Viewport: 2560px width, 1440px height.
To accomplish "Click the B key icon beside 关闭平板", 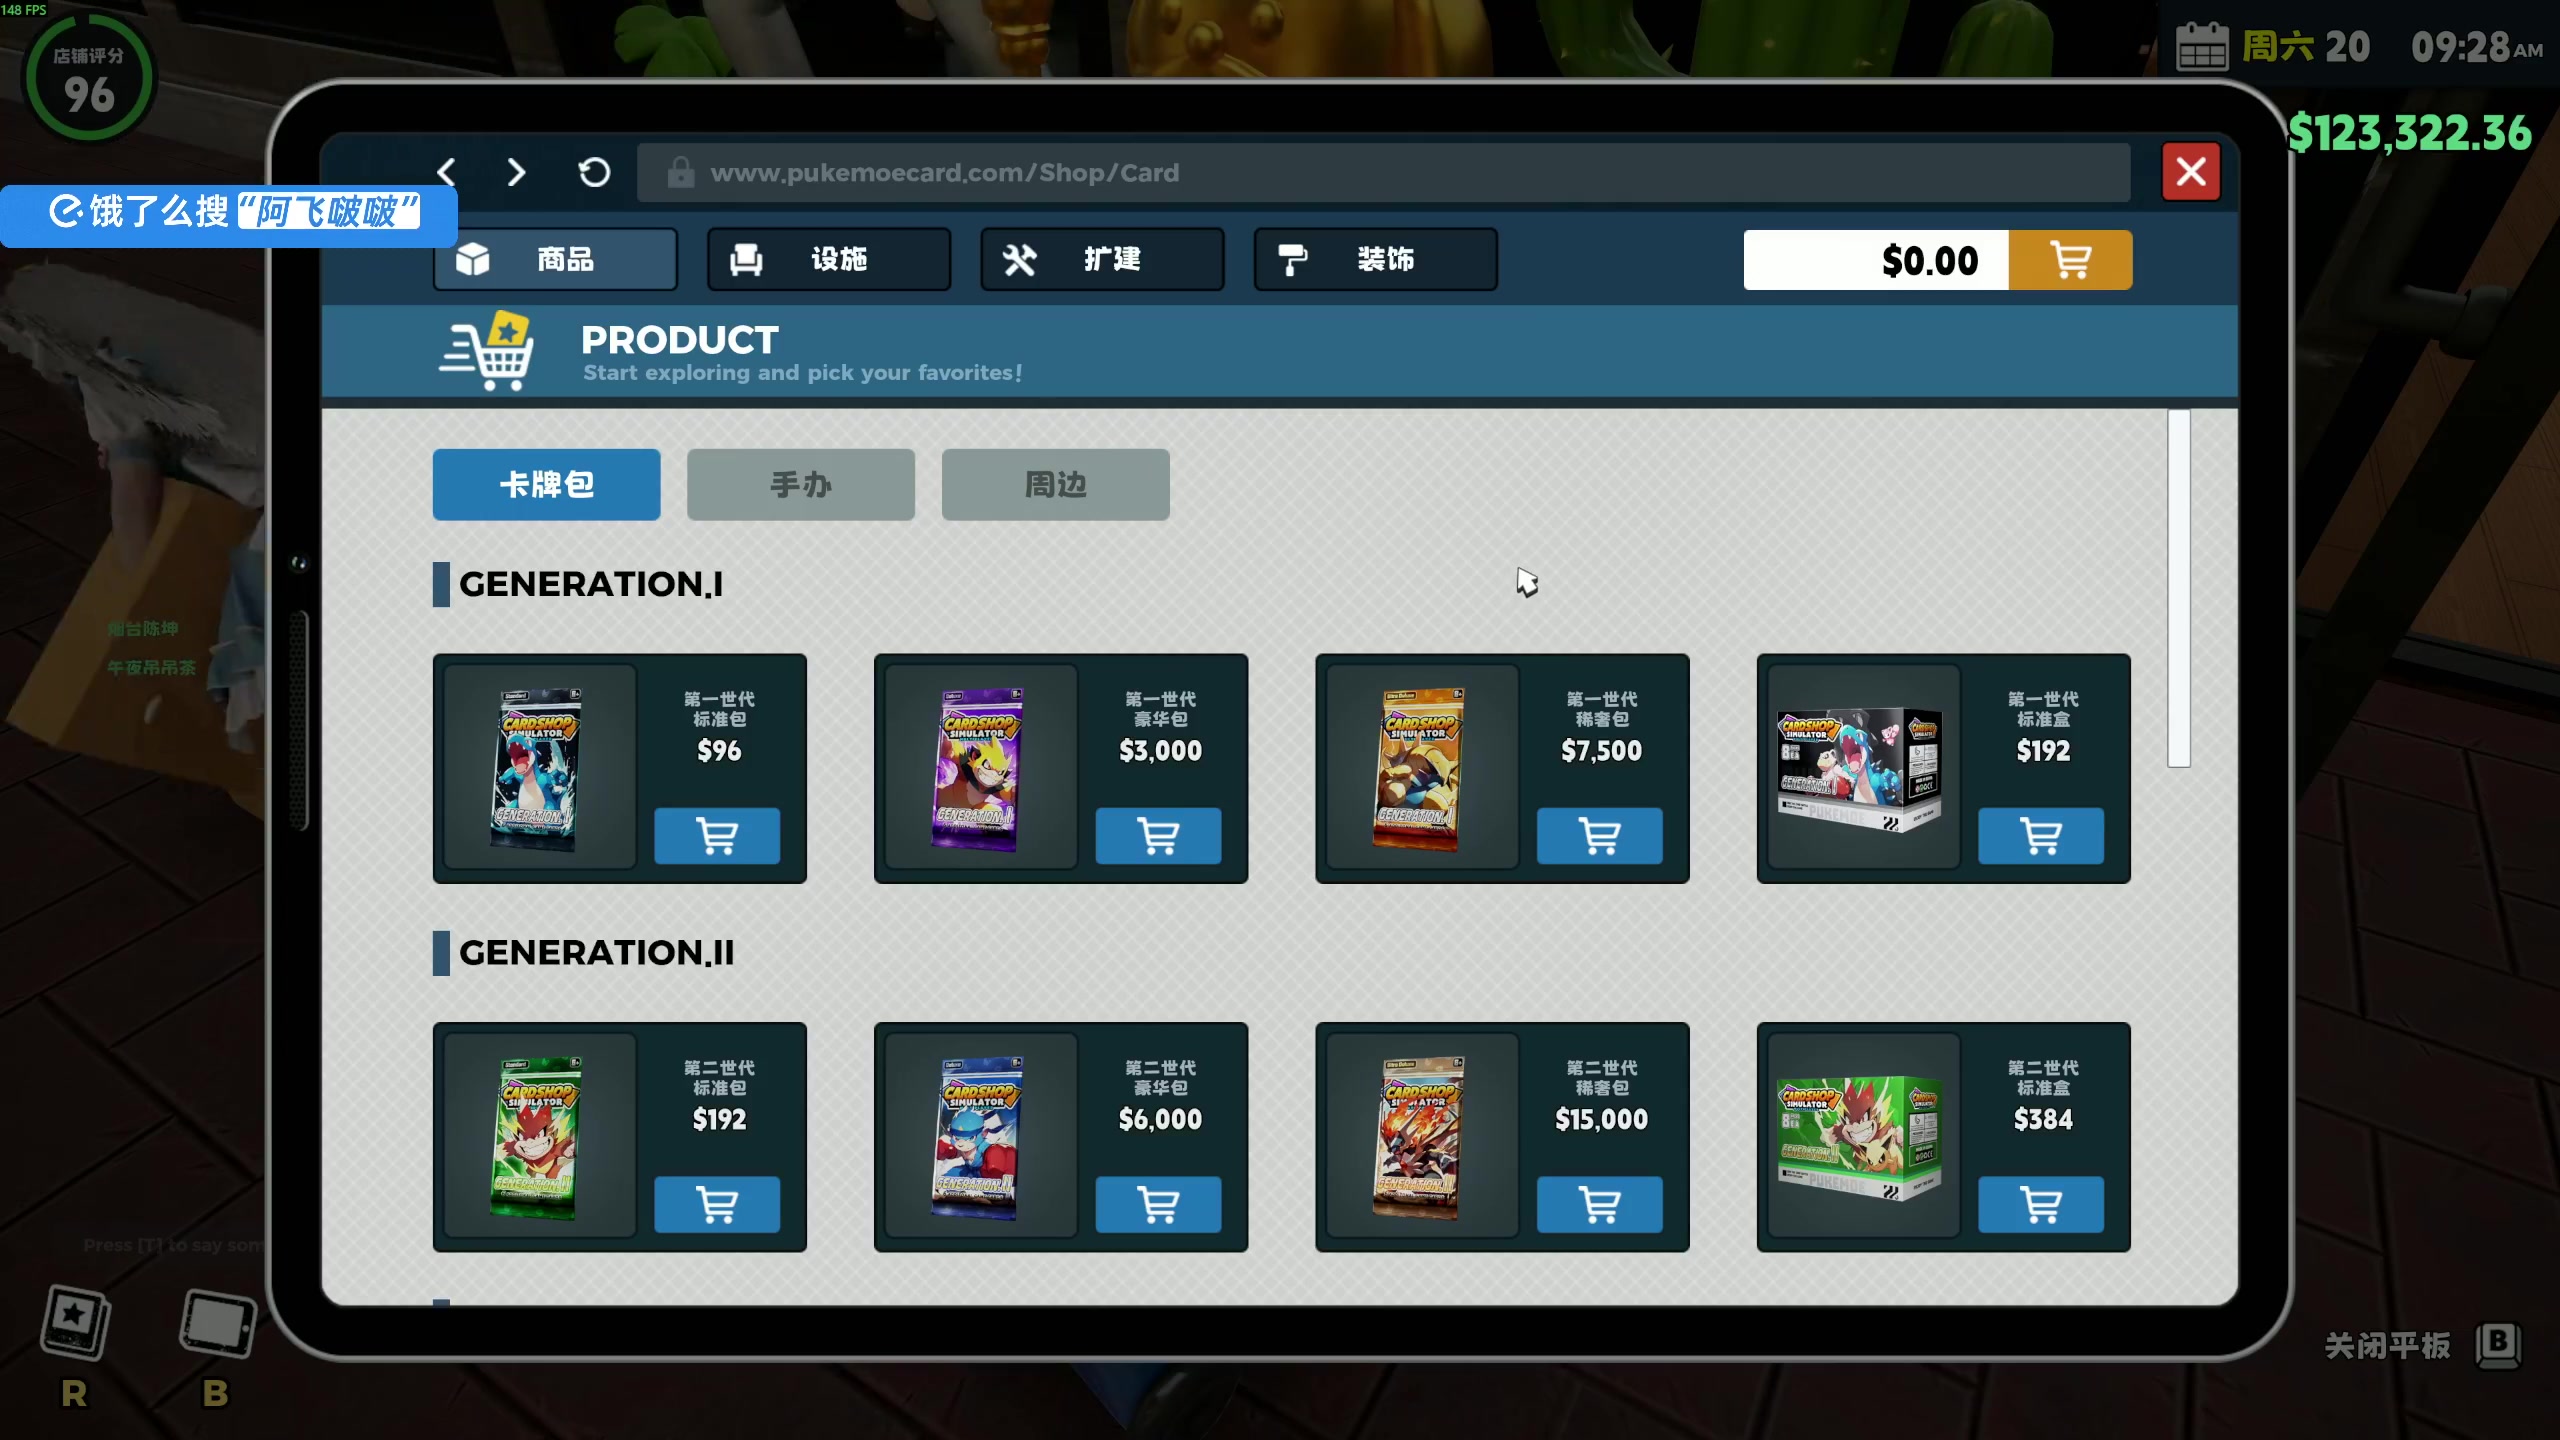I will [x=2497, y=1344].
